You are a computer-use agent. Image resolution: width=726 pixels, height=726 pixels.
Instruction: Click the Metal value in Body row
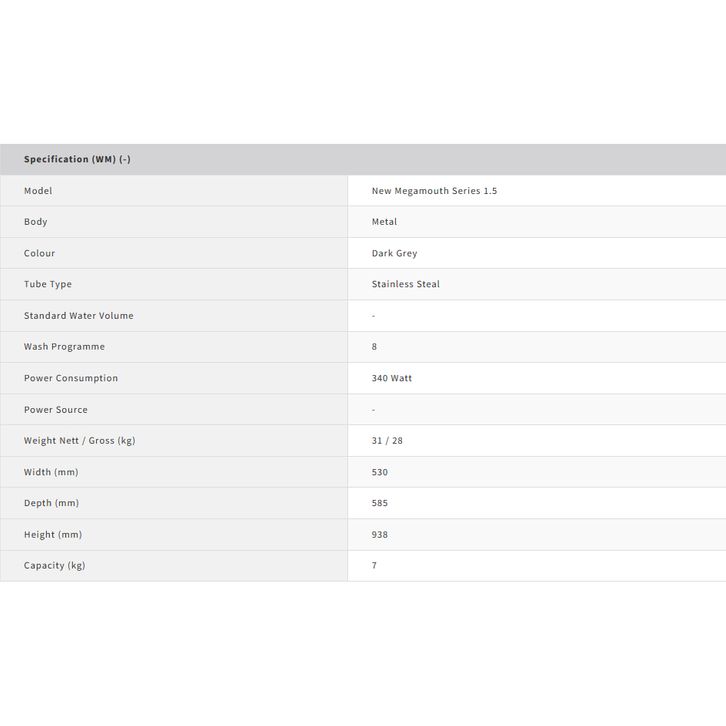(384, 222)
